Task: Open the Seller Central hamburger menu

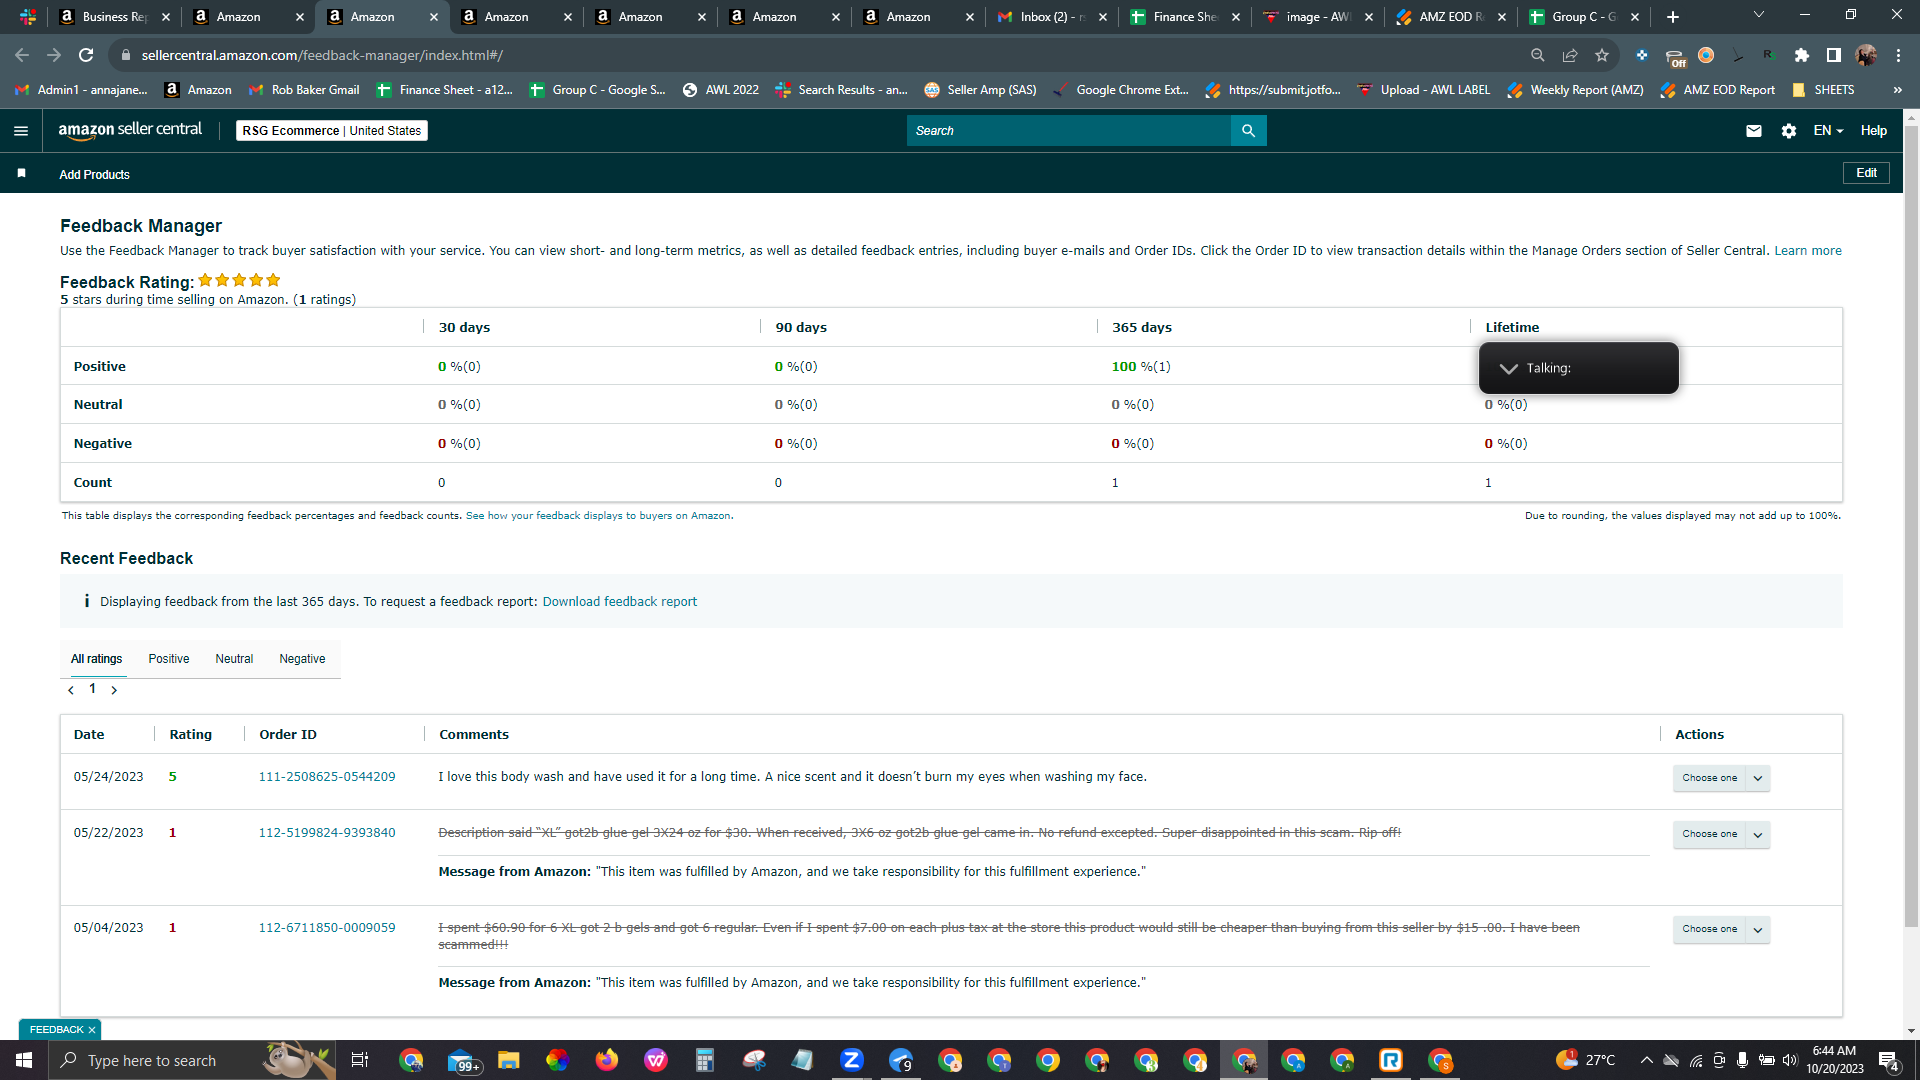Action: [21, 131]
